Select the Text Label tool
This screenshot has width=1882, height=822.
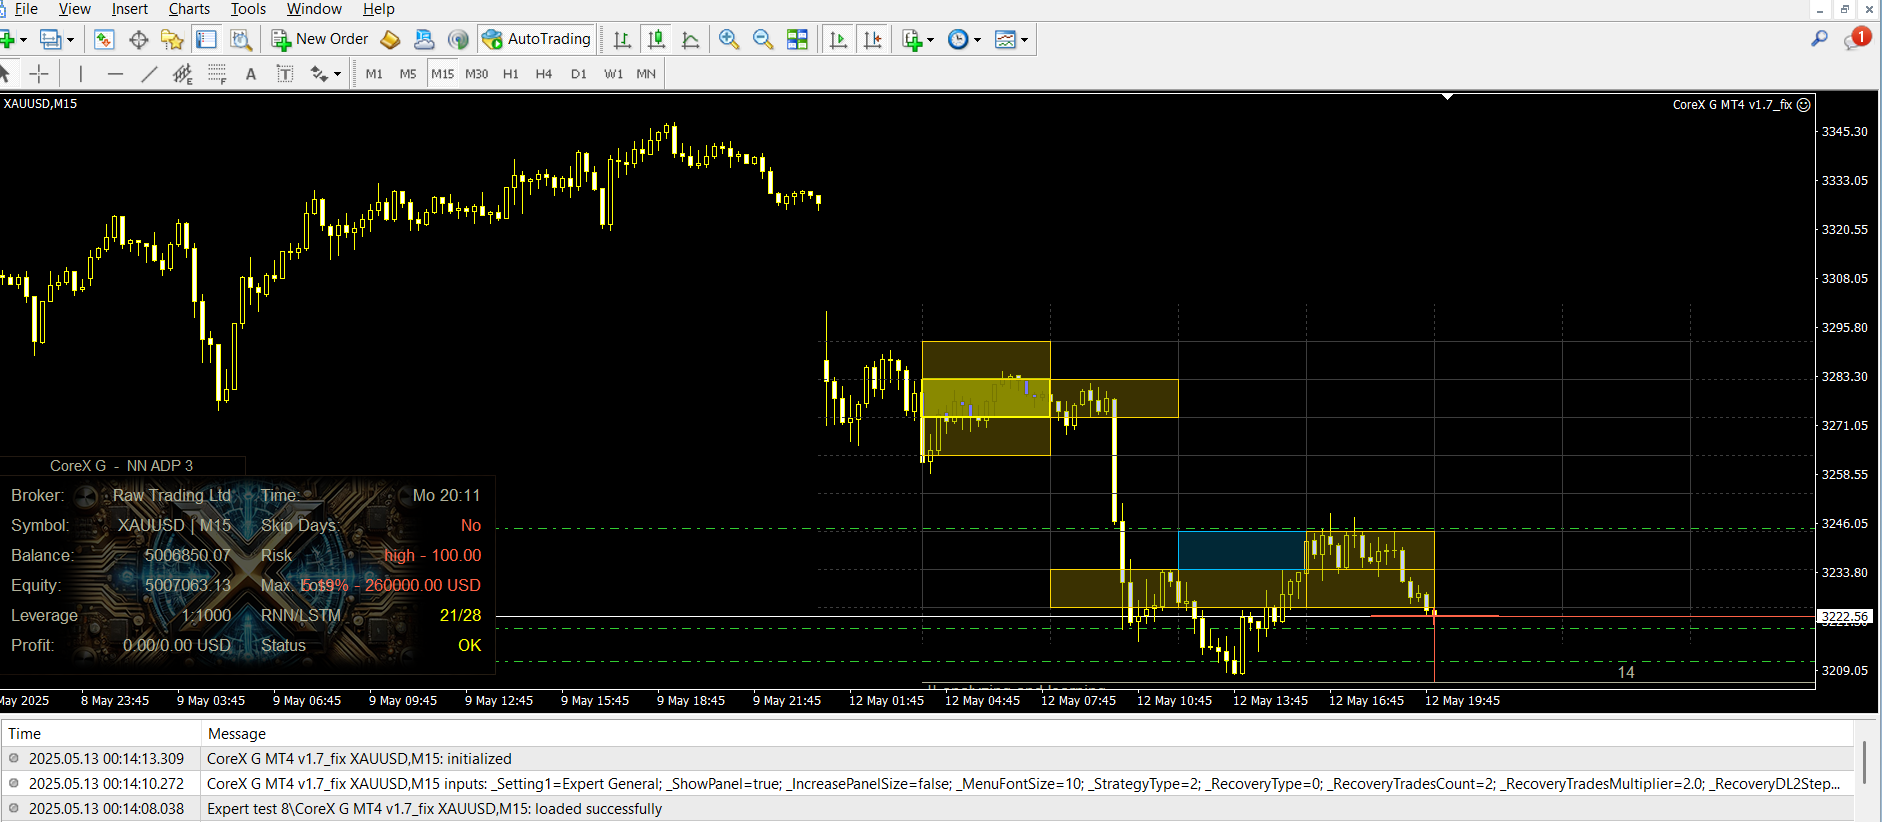point(285,73)
